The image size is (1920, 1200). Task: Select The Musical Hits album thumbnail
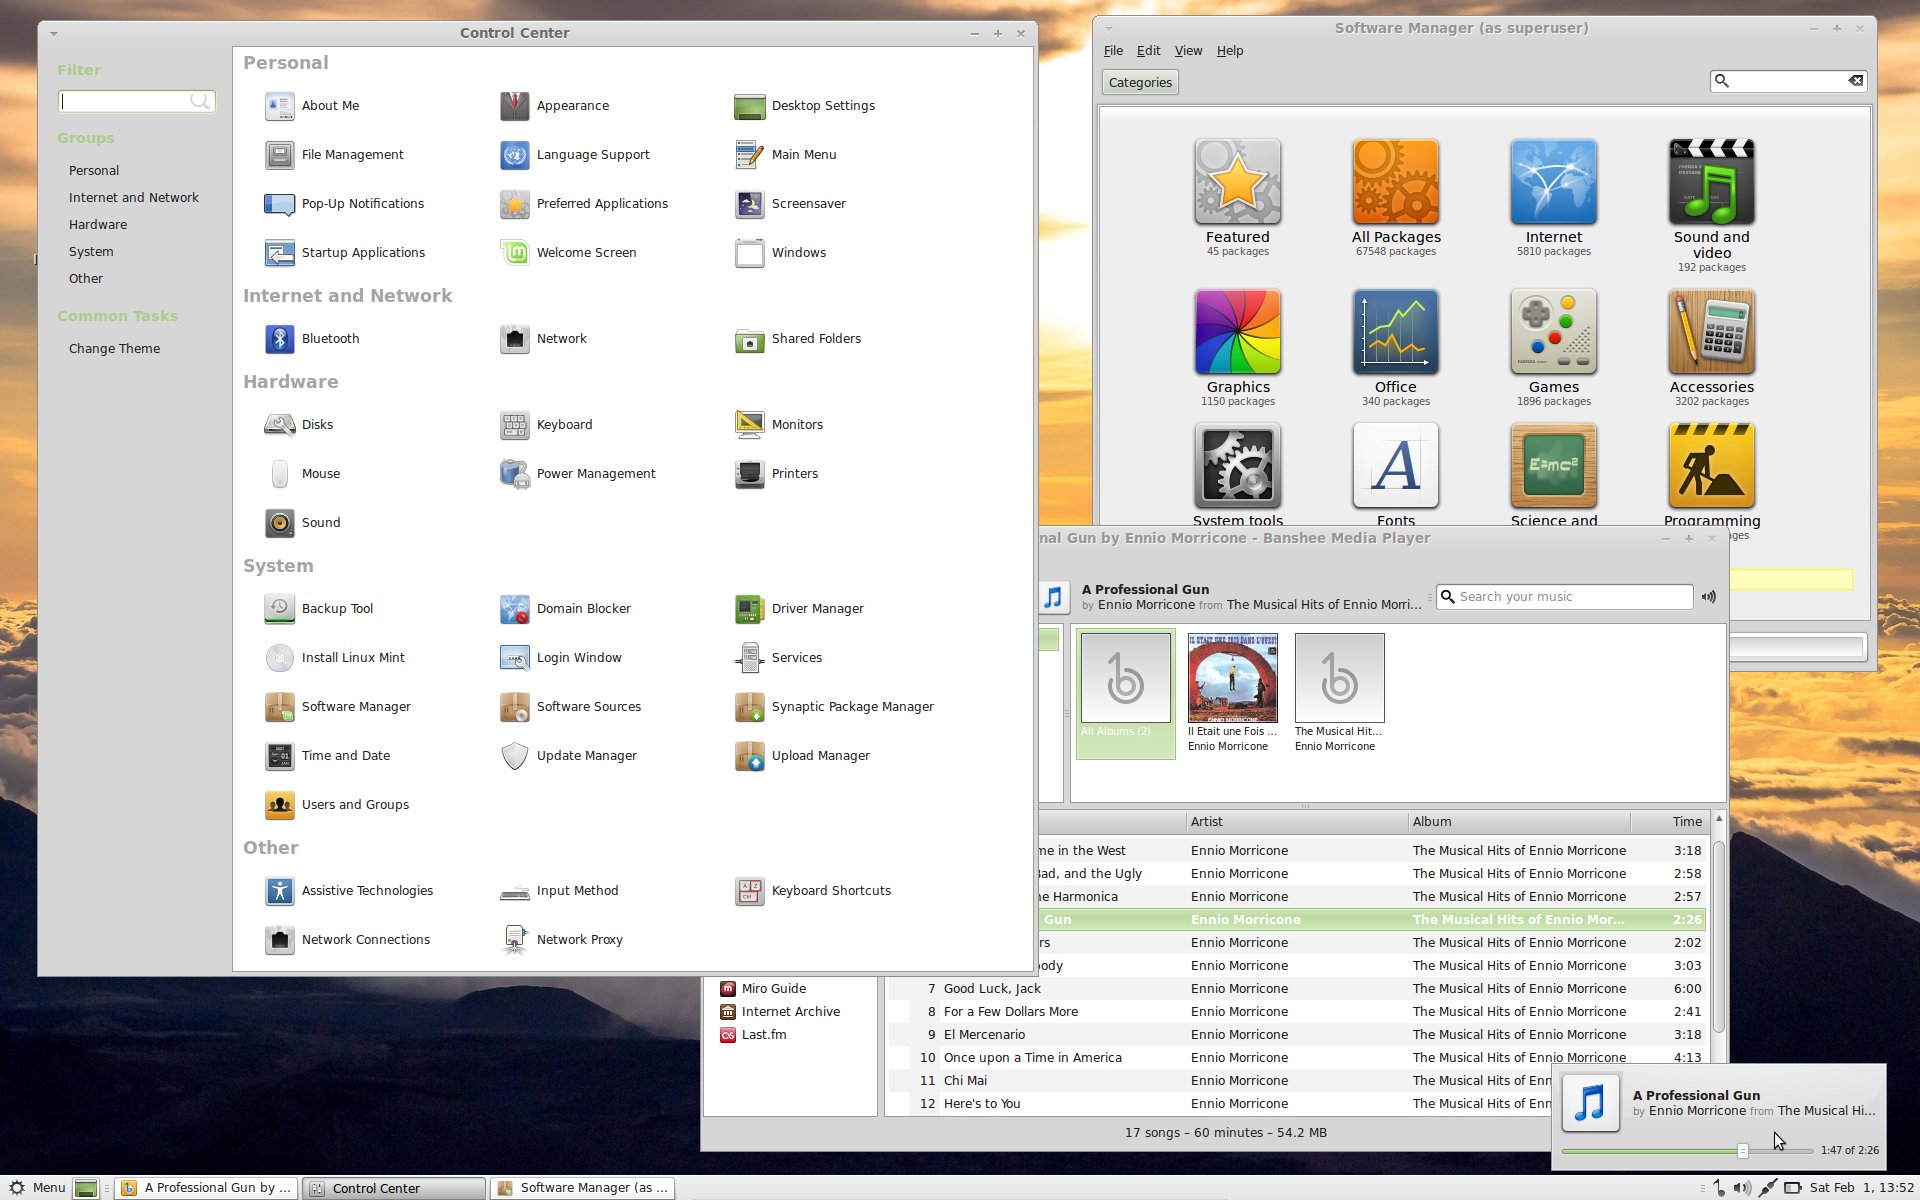point(1340,678)
